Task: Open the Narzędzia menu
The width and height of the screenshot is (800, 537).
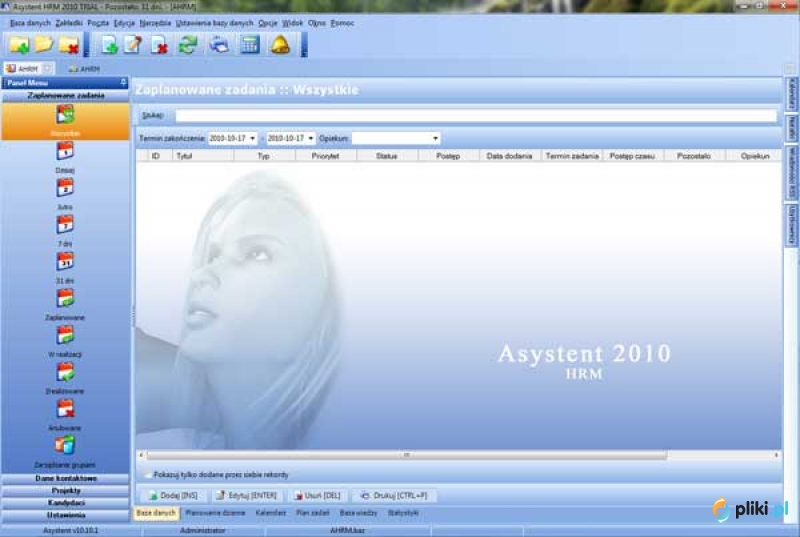Action: point(155,23)
